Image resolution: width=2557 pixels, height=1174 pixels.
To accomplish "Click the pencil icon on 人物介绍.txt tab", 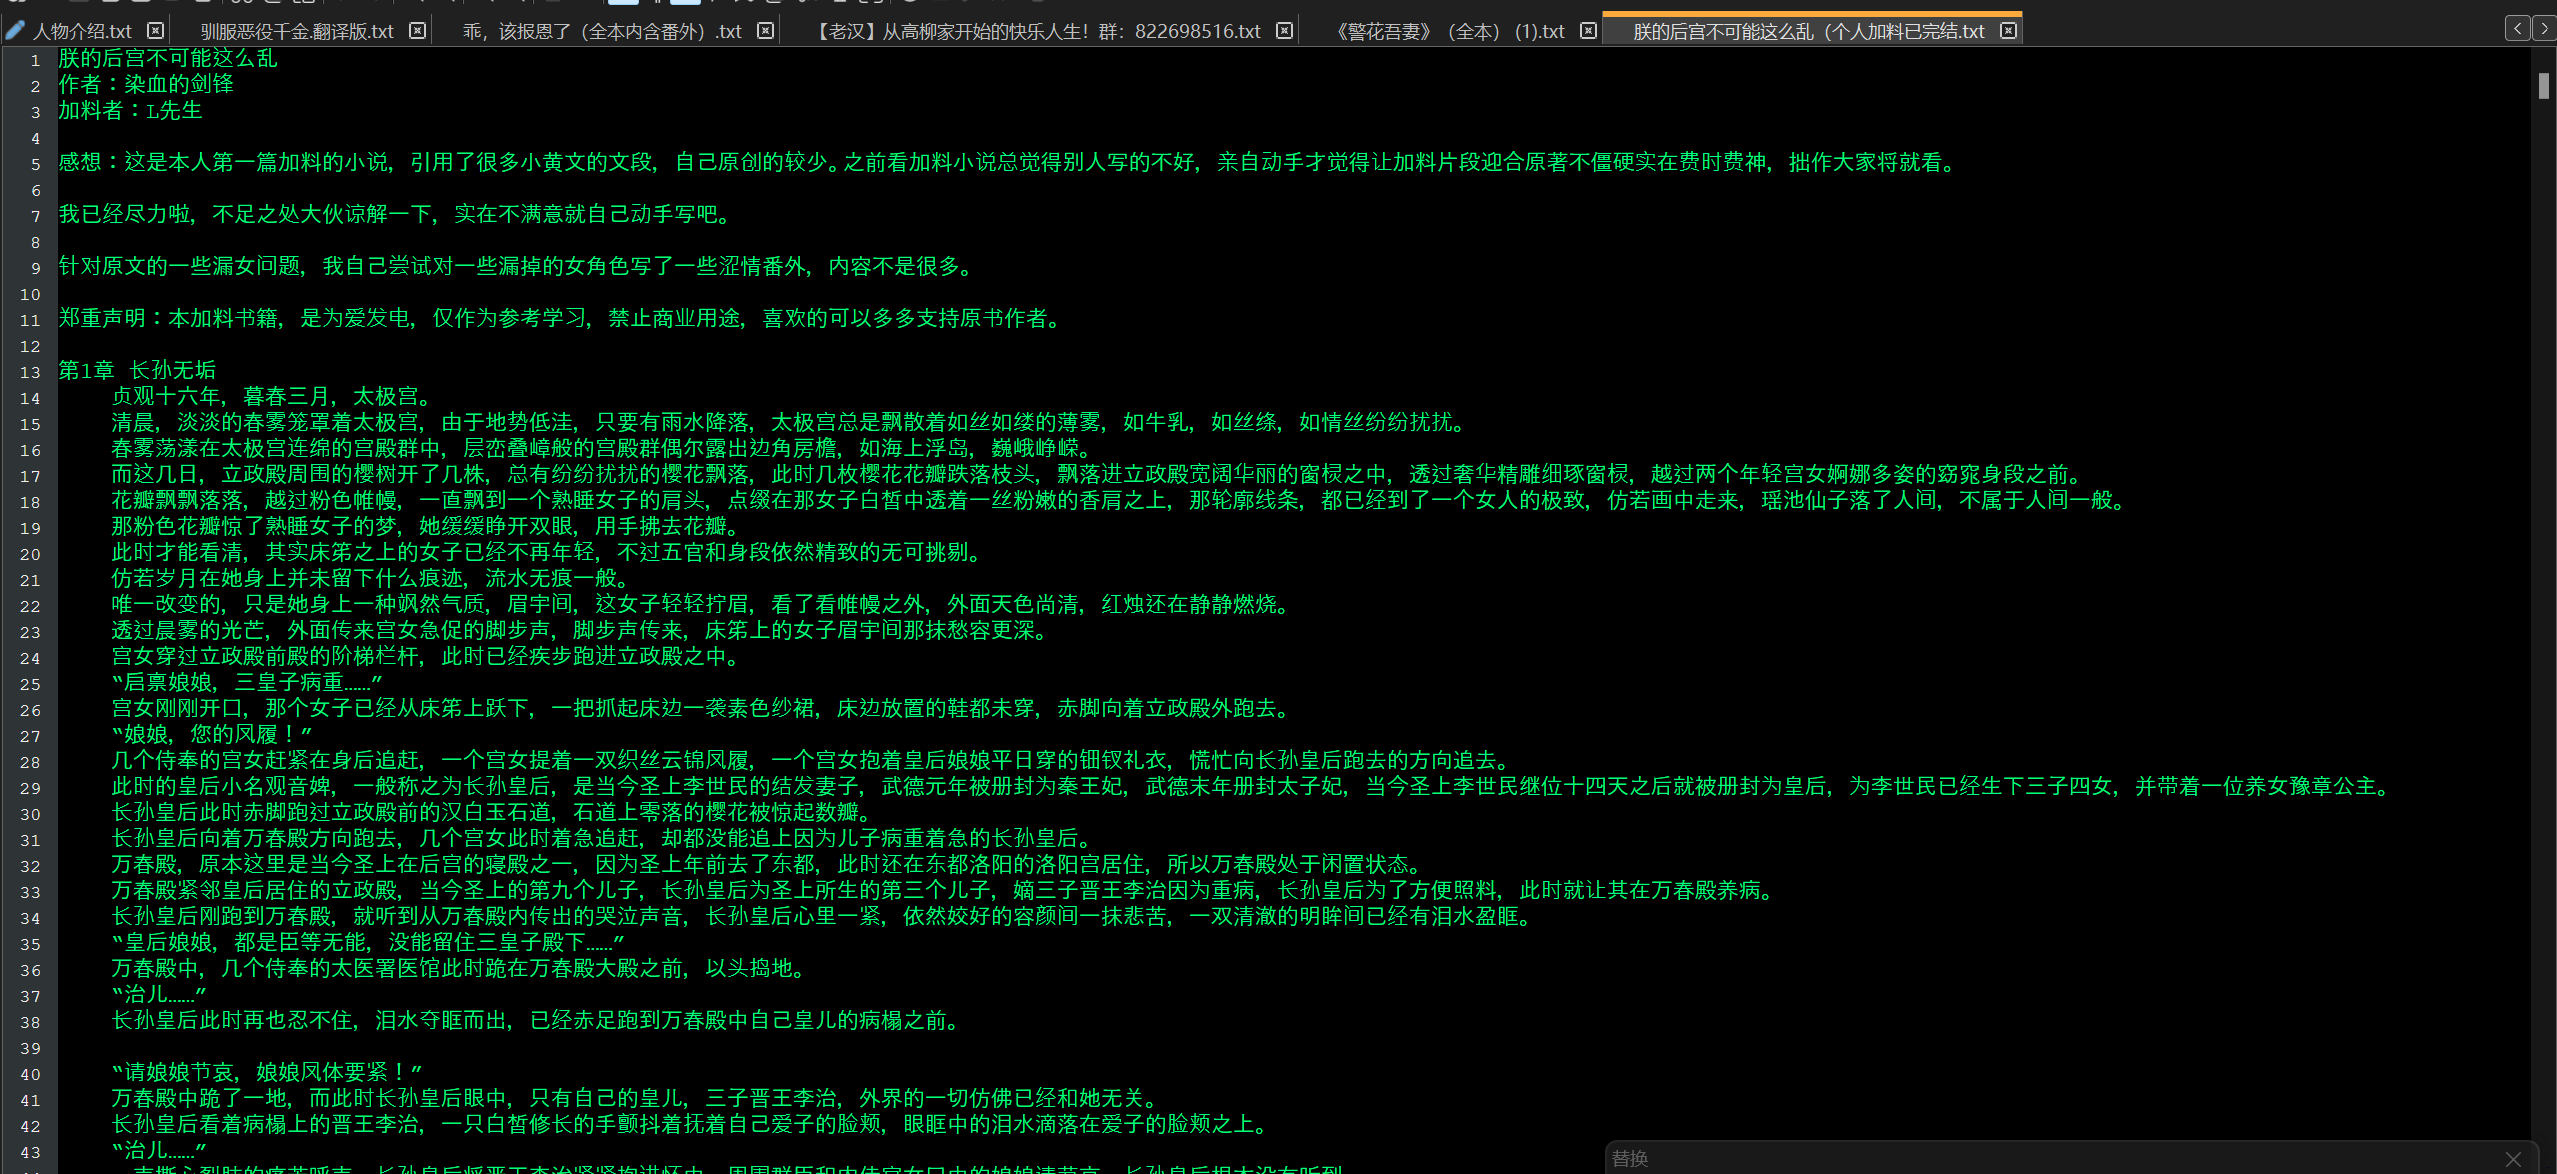I will tap(14, 31).
